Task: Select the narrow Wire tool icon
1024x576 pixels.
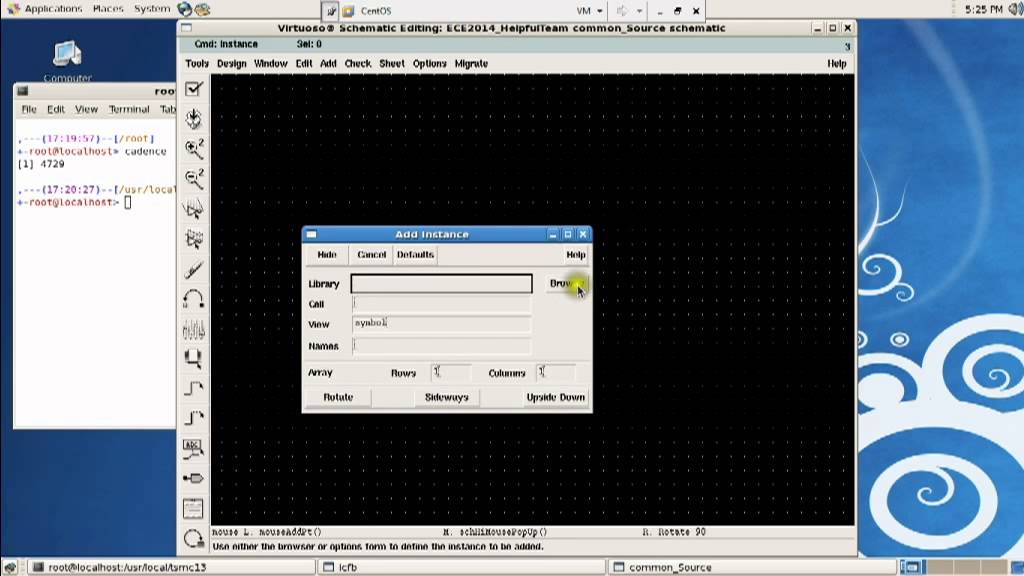Action: pyautogui.click(x=193, y=389)
